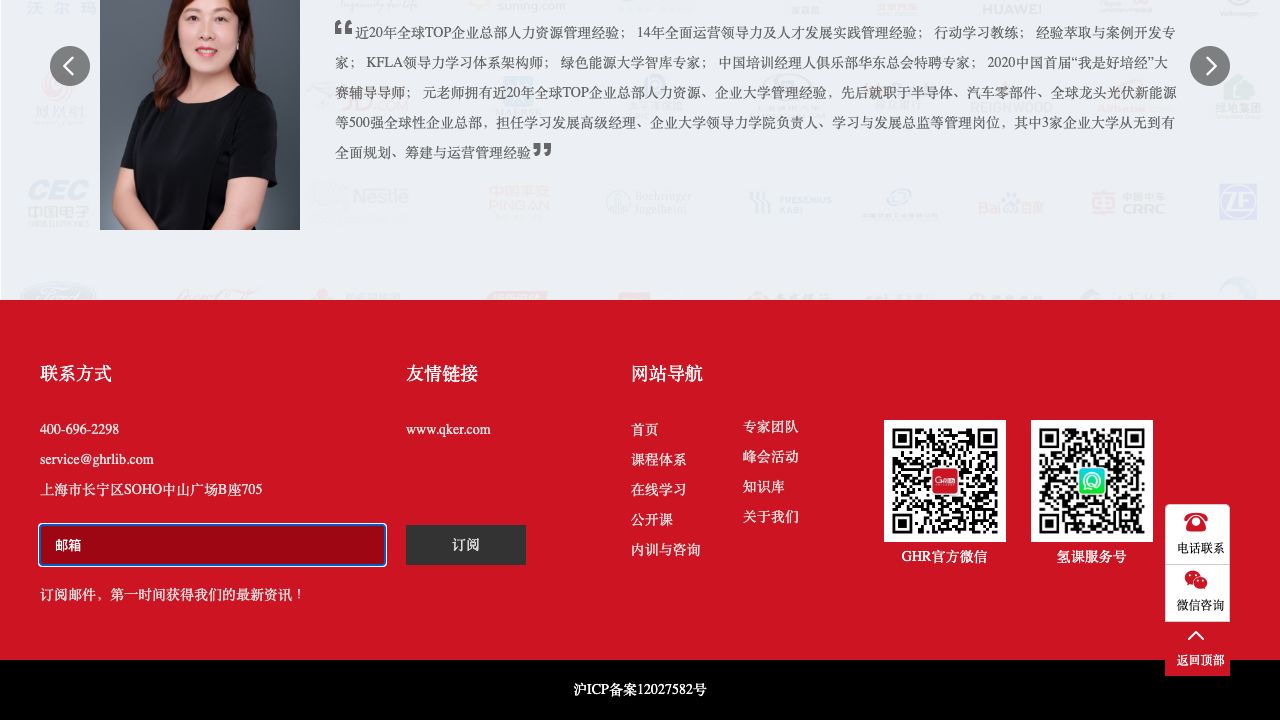Open 内训与咨询 footer link

pyautogui.click(x=665, y=550)
